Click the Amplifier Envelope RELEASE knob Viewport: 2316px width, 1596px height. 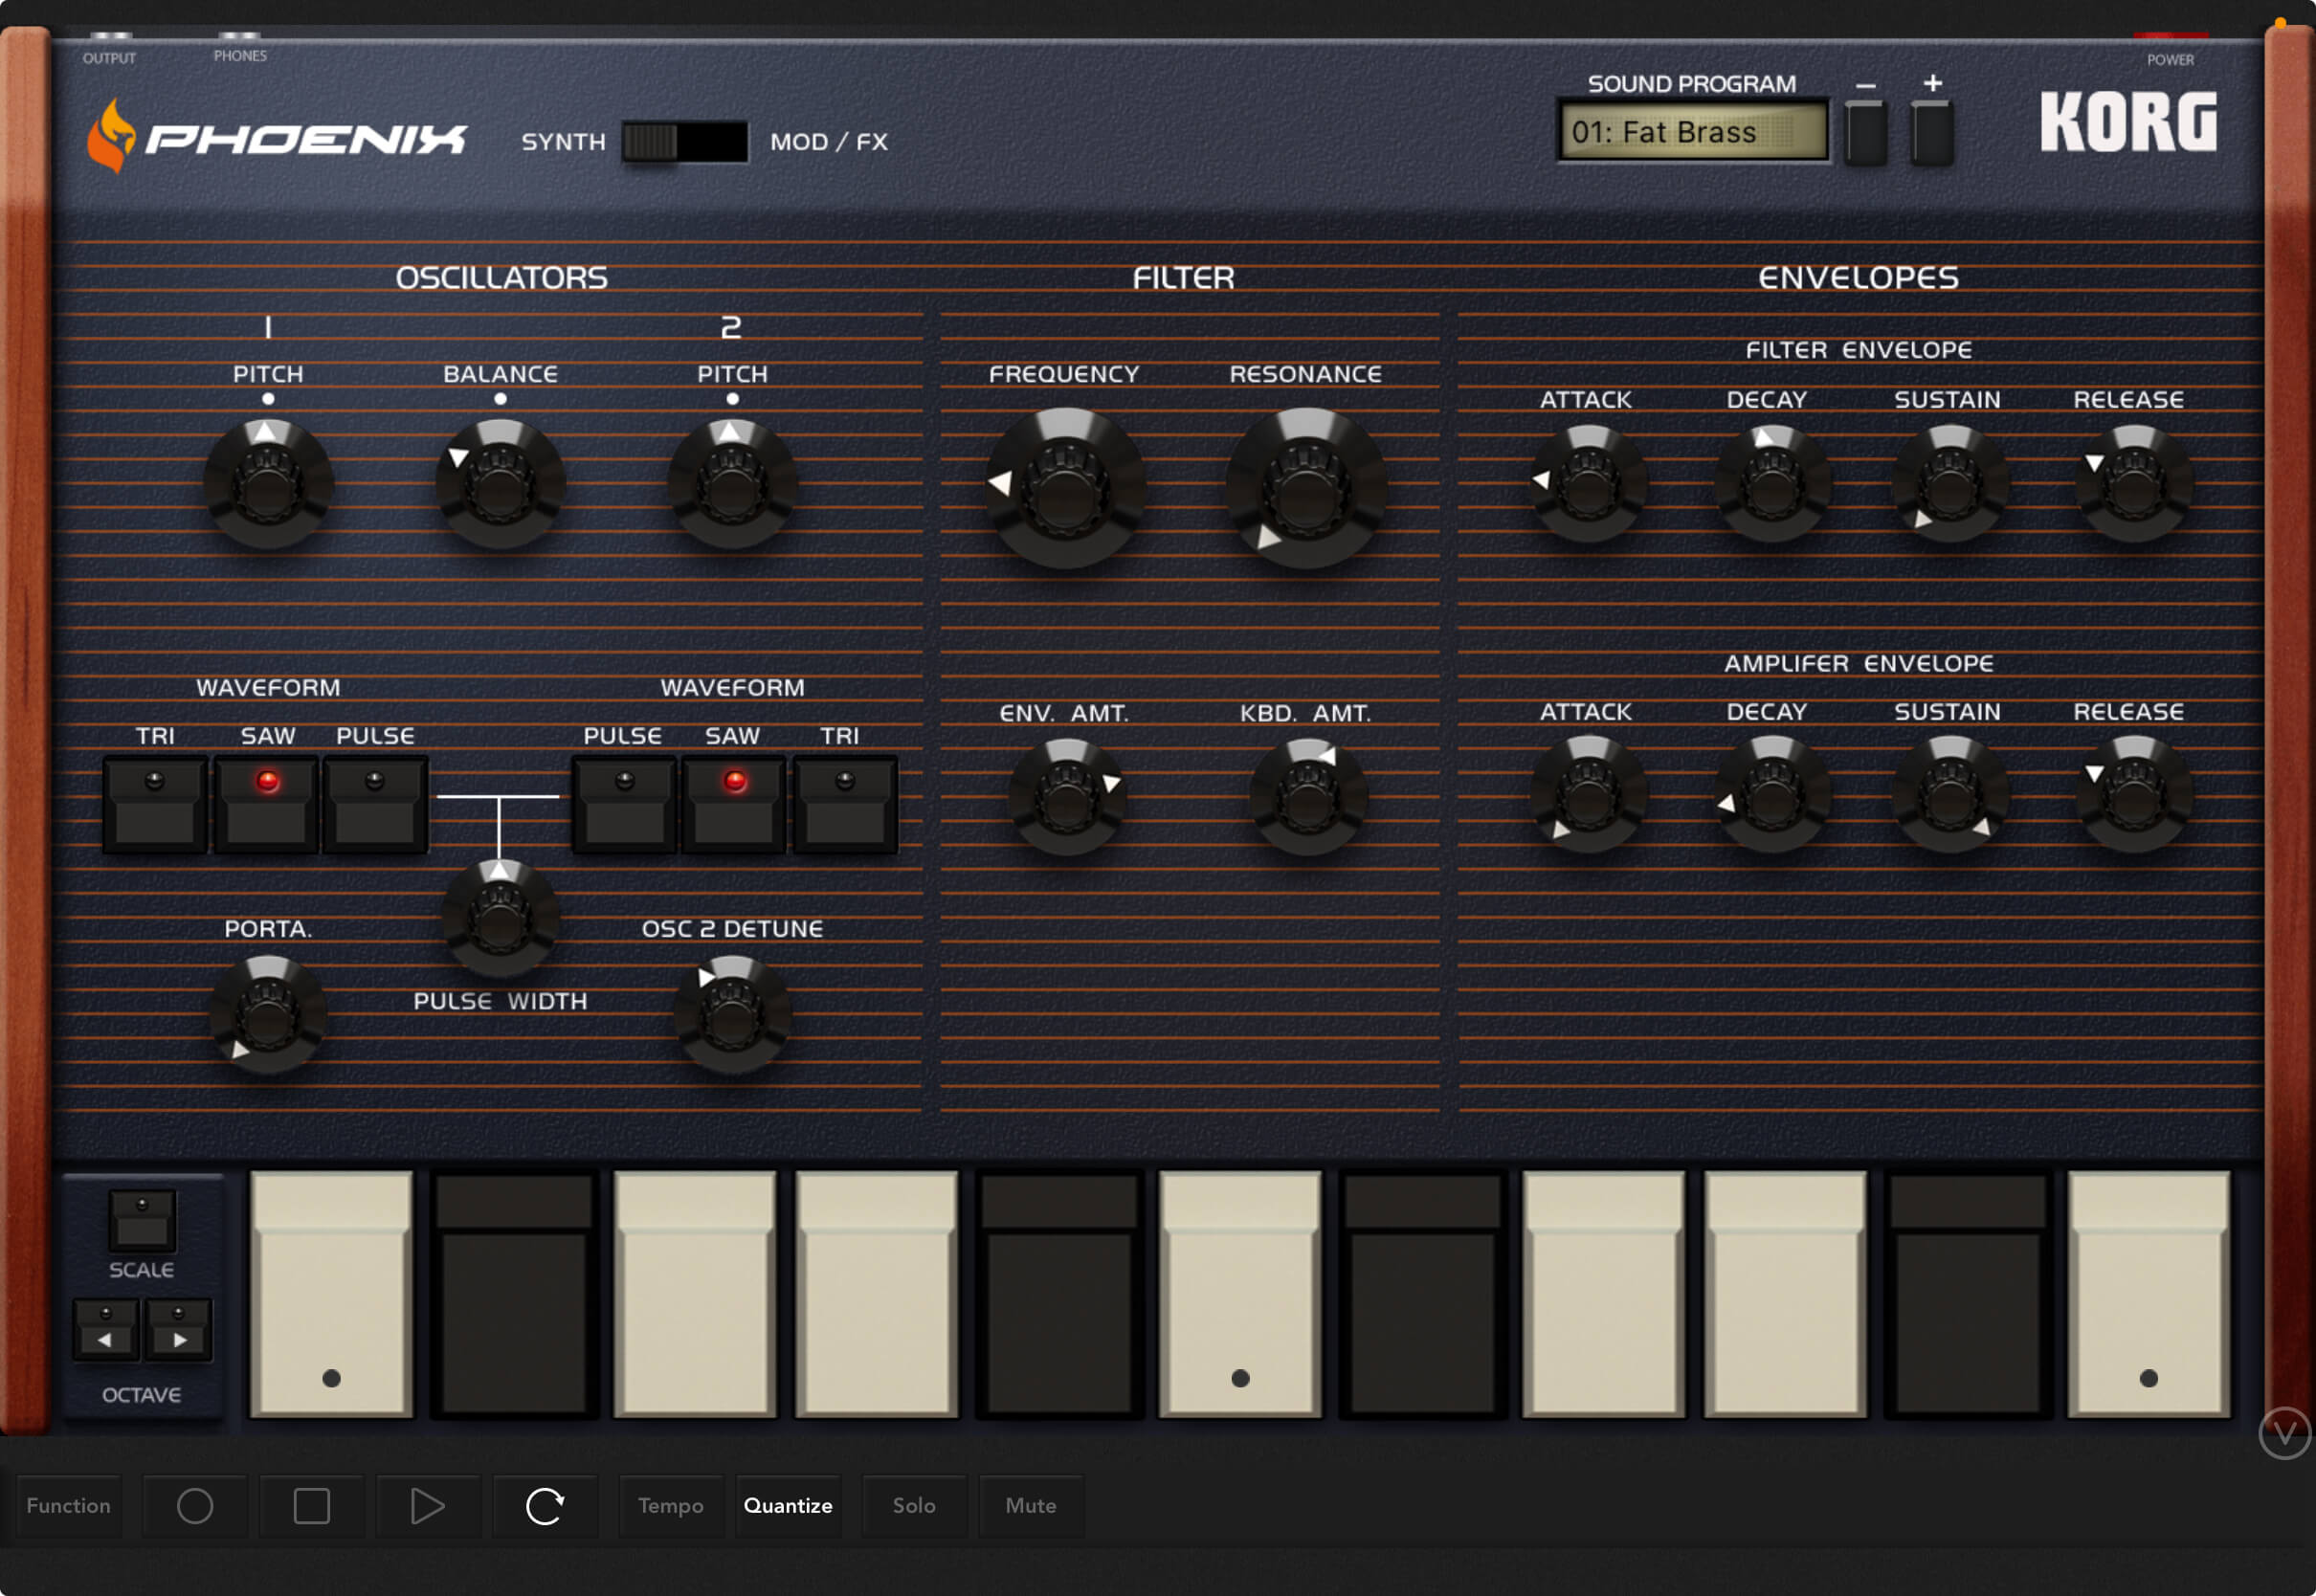(2134, 794)
